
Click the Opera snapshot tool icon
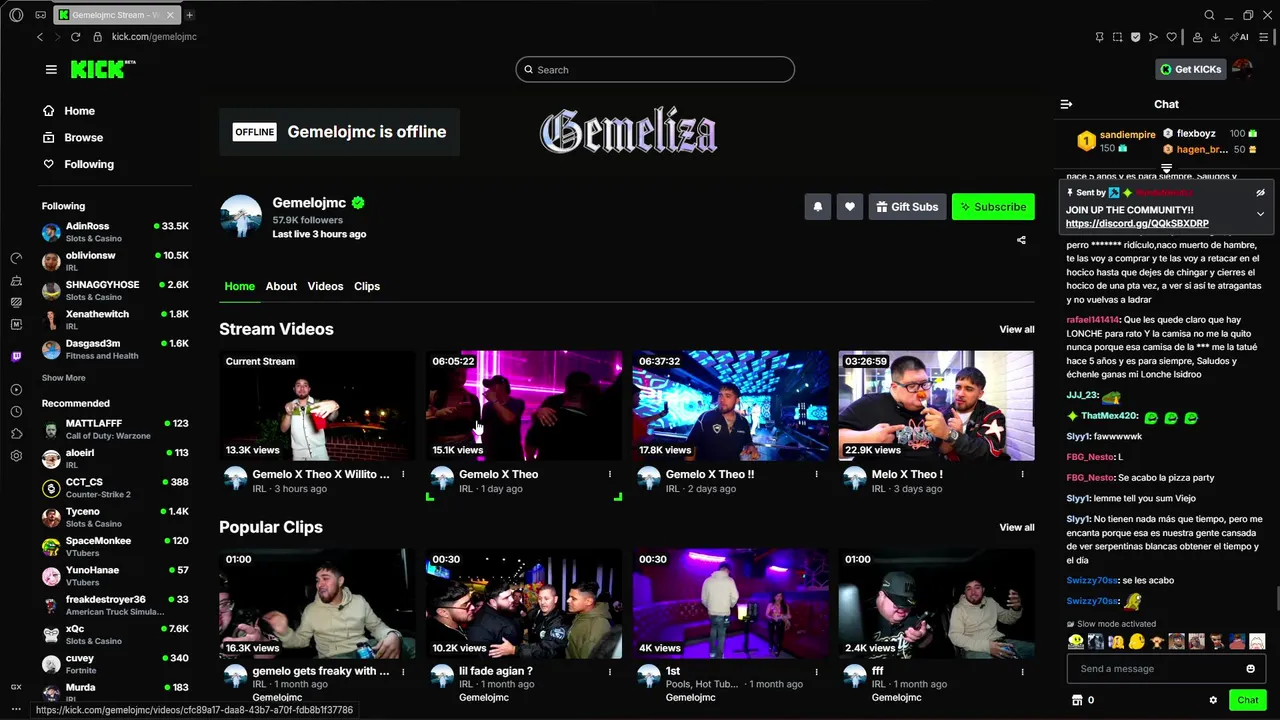(x=1117, y=37)
